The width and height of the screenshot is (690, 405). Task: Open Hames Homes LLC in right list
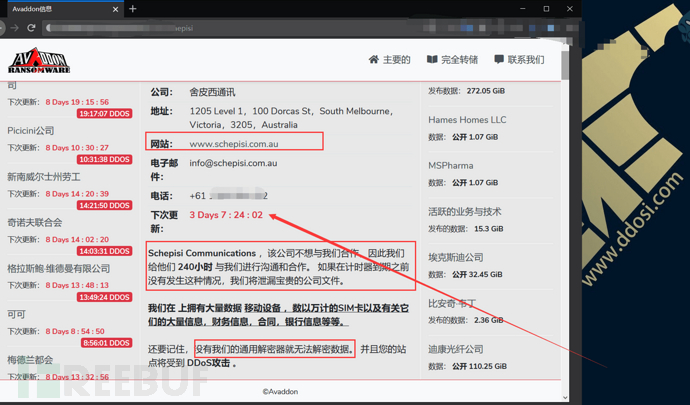(x=467, y=120)
